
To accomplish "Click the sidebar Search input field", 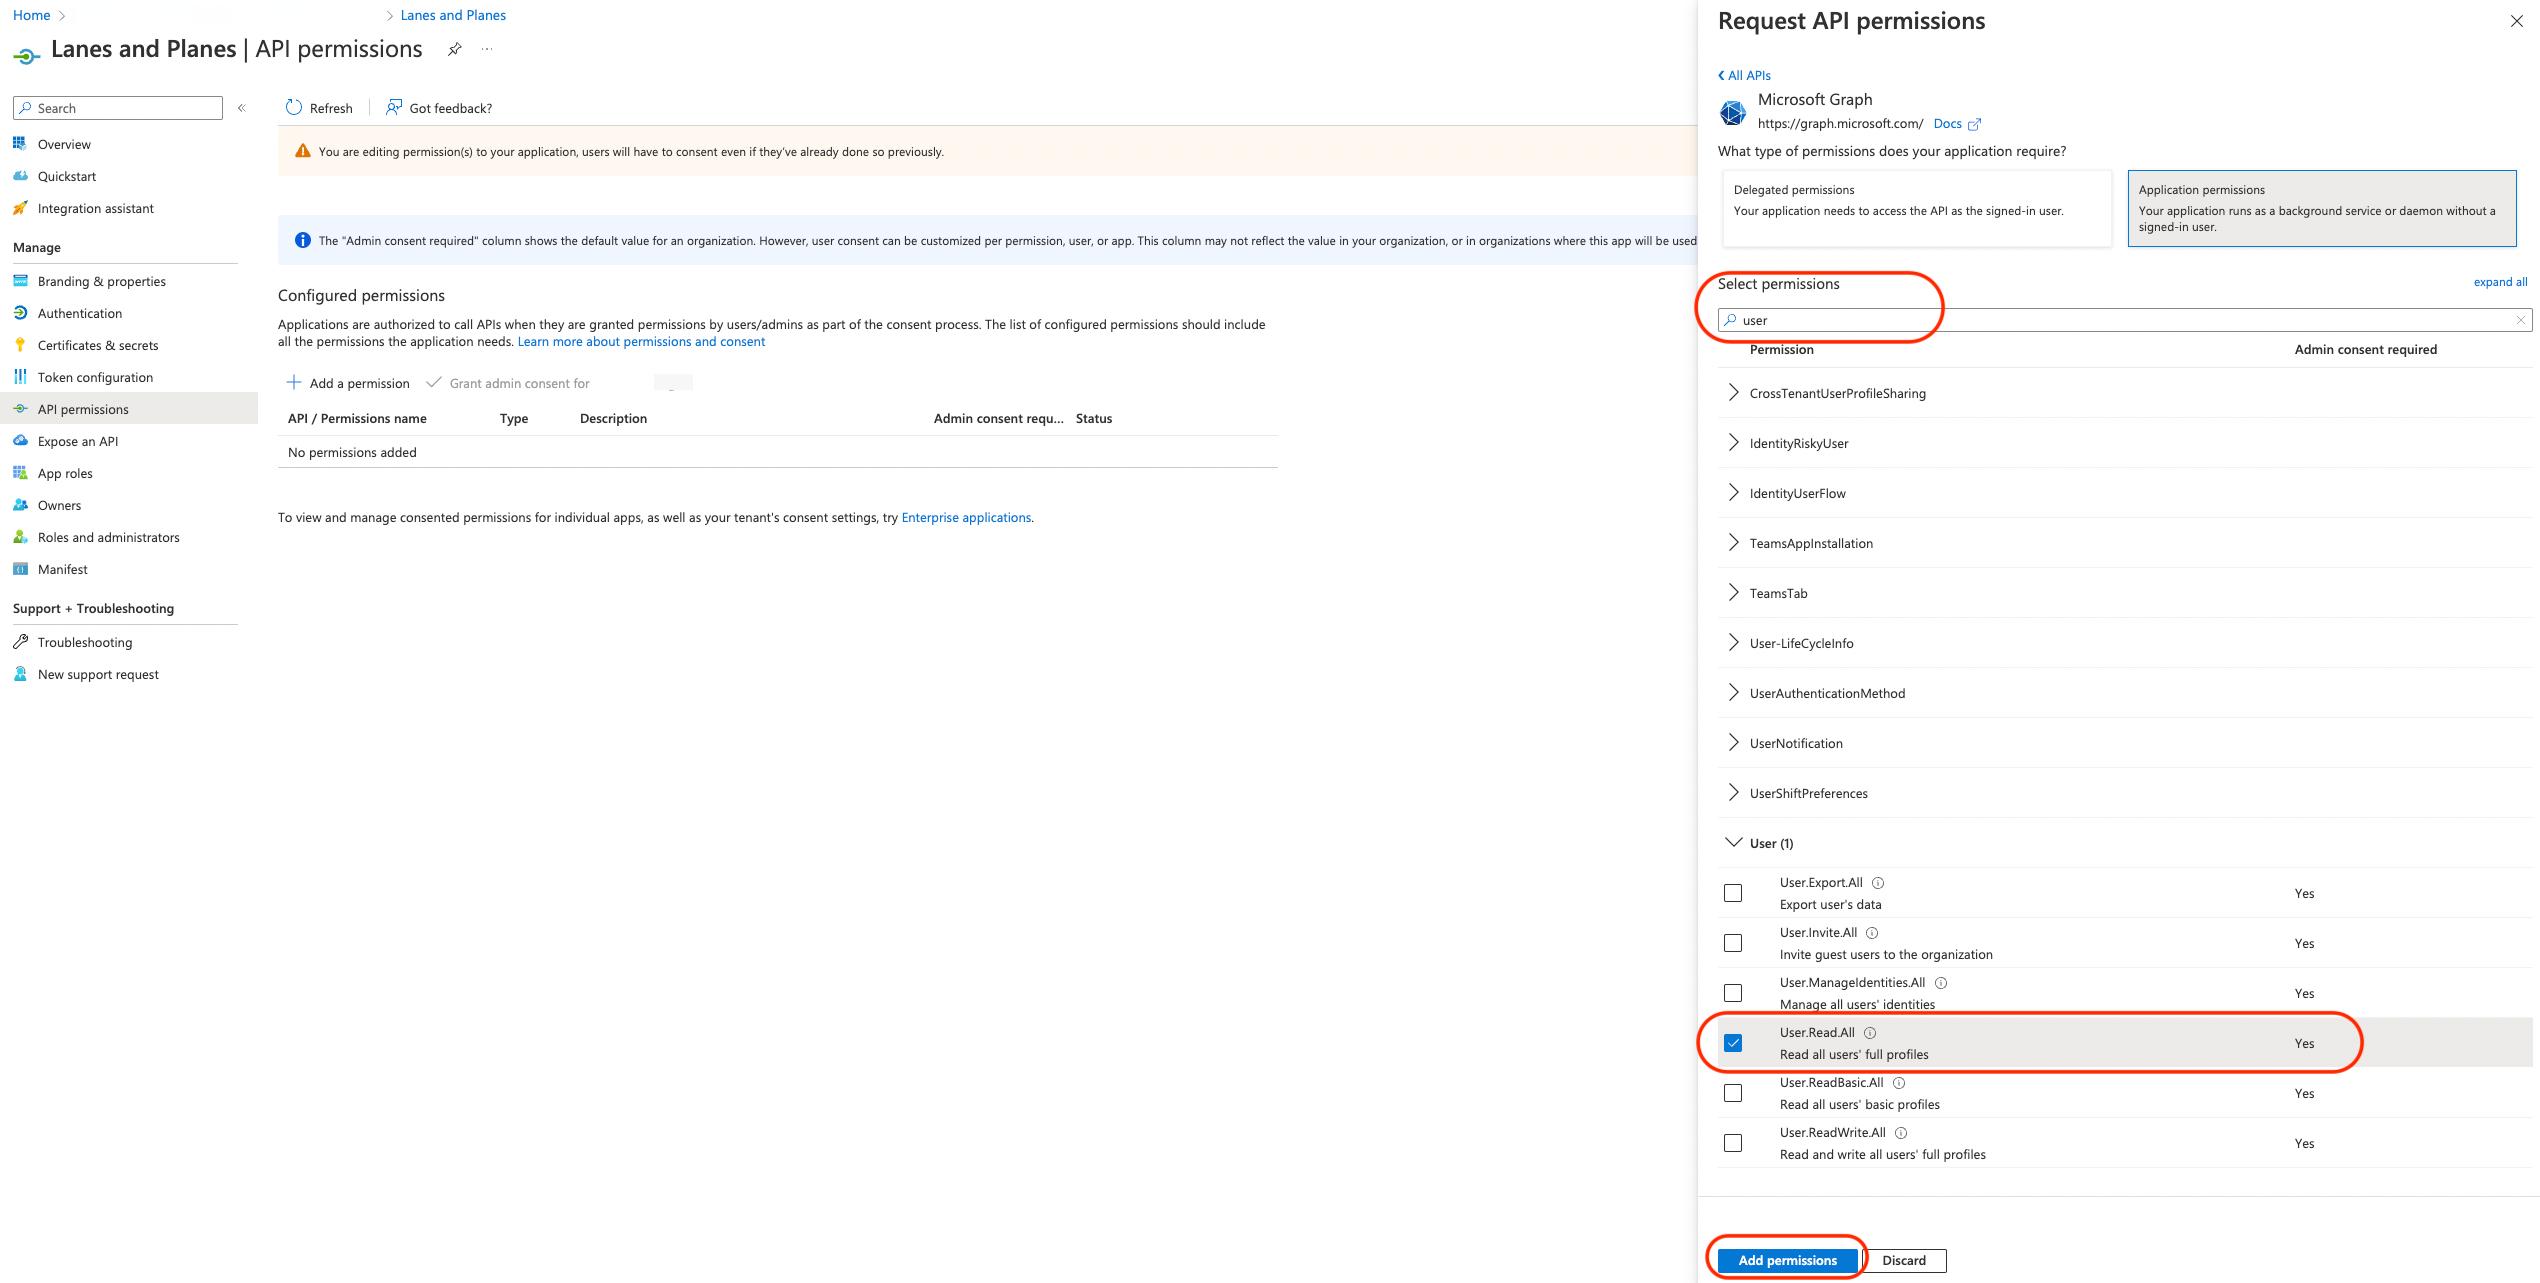I will 118,108.
